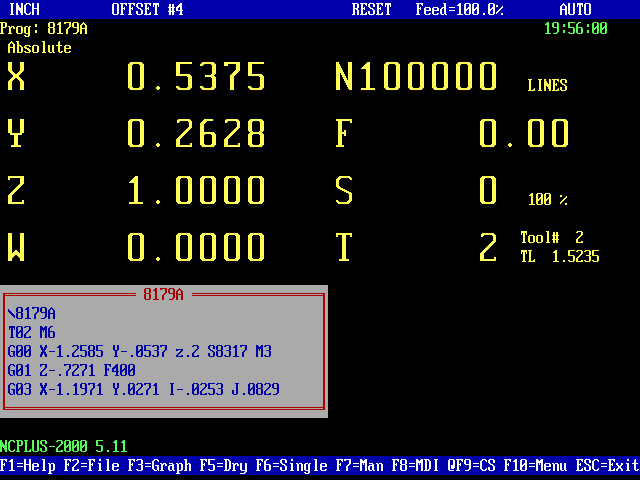Click the Feed=100.0% override readout
This screenshot has width=640, height=480.
coord(460,9)
